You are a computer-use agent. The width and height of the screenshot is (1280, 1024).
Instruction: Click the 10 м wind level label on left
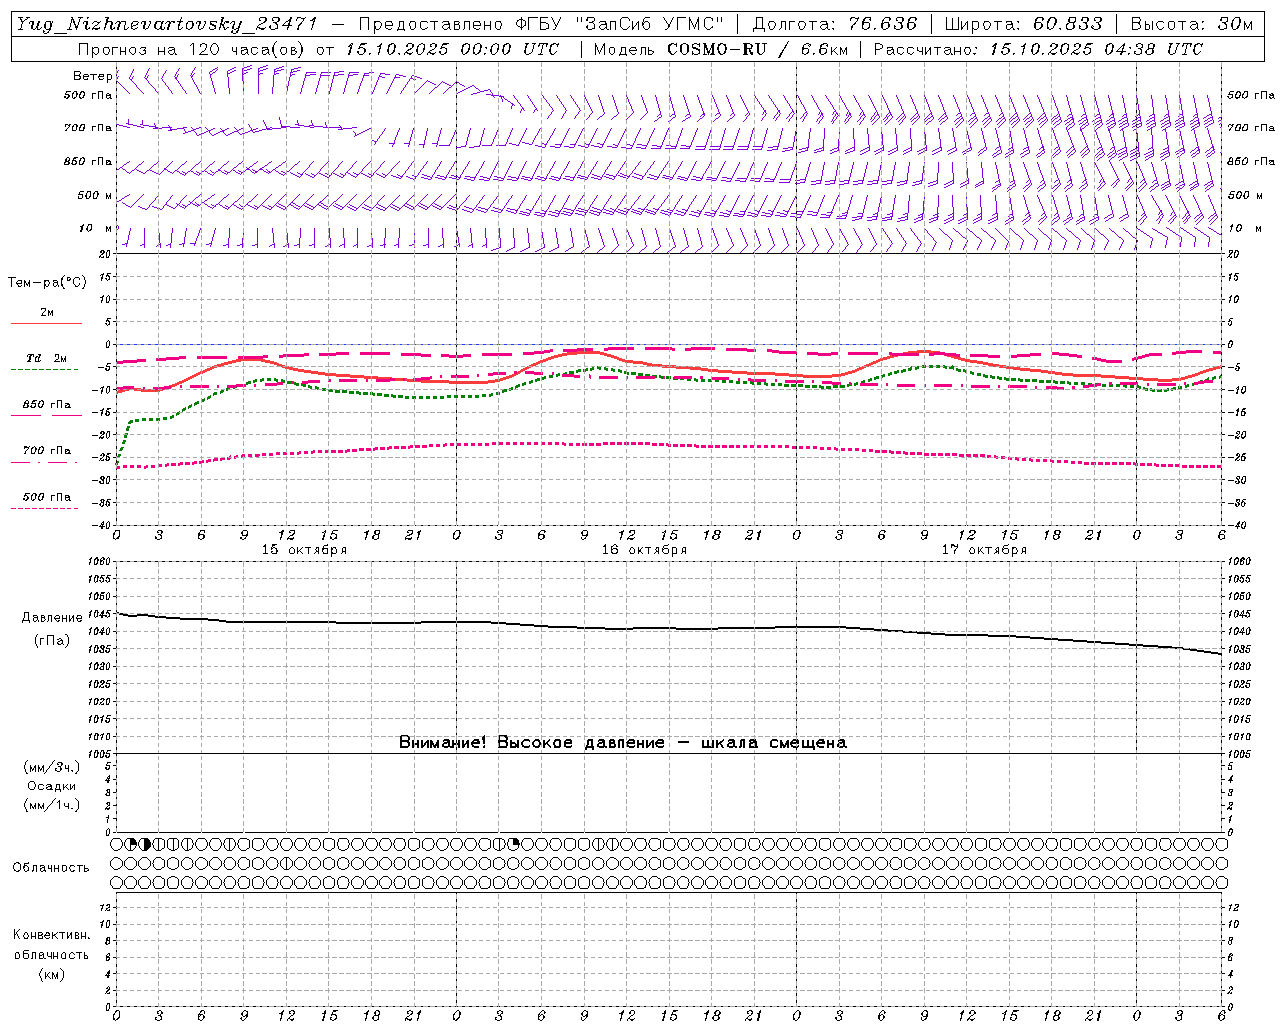pos(96,228)
